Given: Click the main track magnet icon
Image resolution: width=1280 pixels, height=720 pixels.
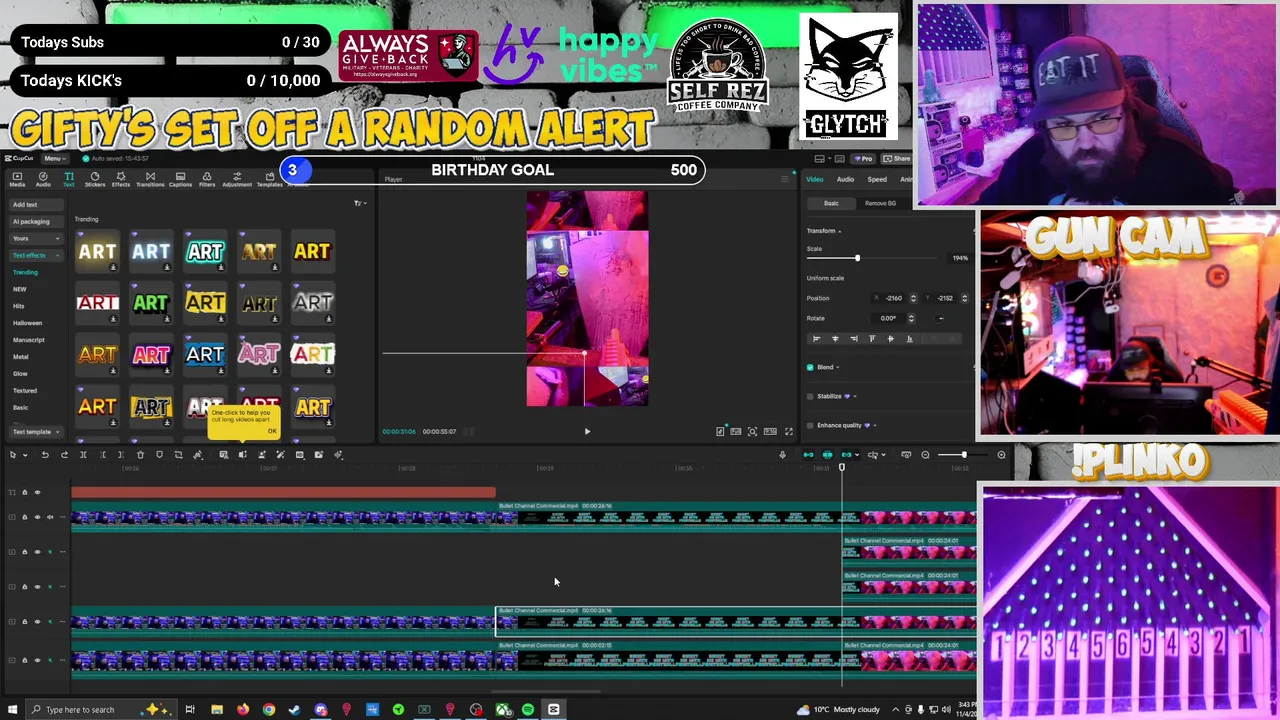Looking at the screenshot, I should (808, 455).
